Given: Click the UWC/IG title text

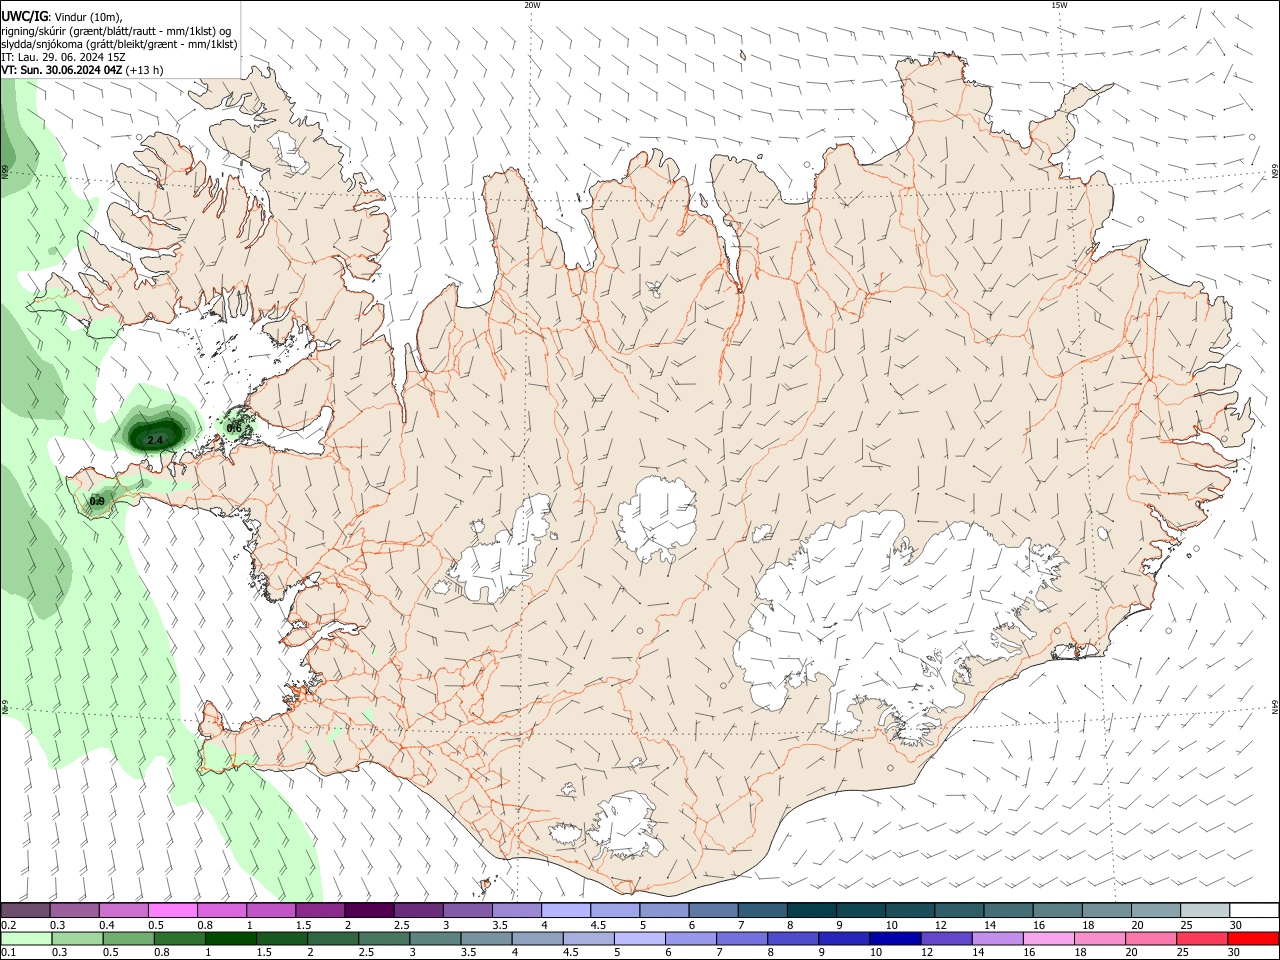Looking at the screenshot, I should pos(23,17).
